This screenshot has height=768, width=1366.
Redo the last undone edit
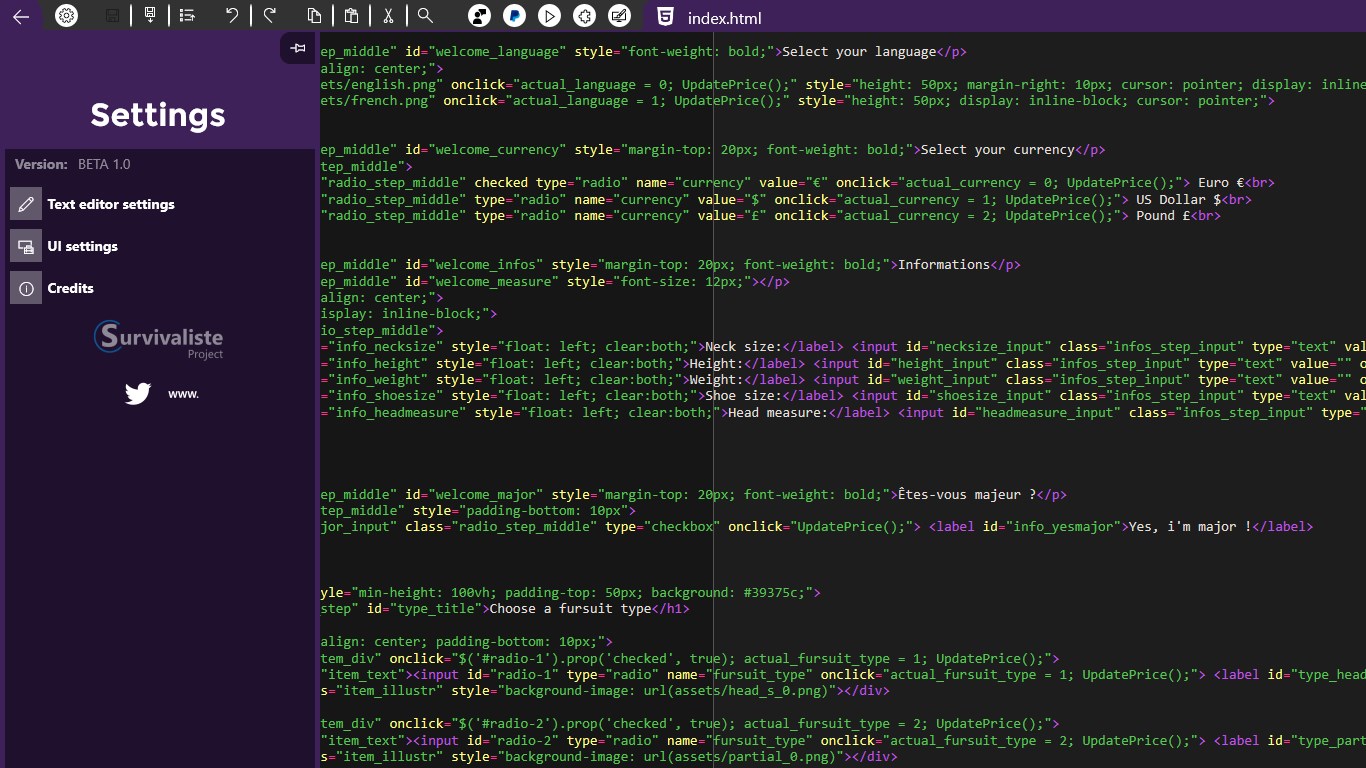click(x=270, y=16)
